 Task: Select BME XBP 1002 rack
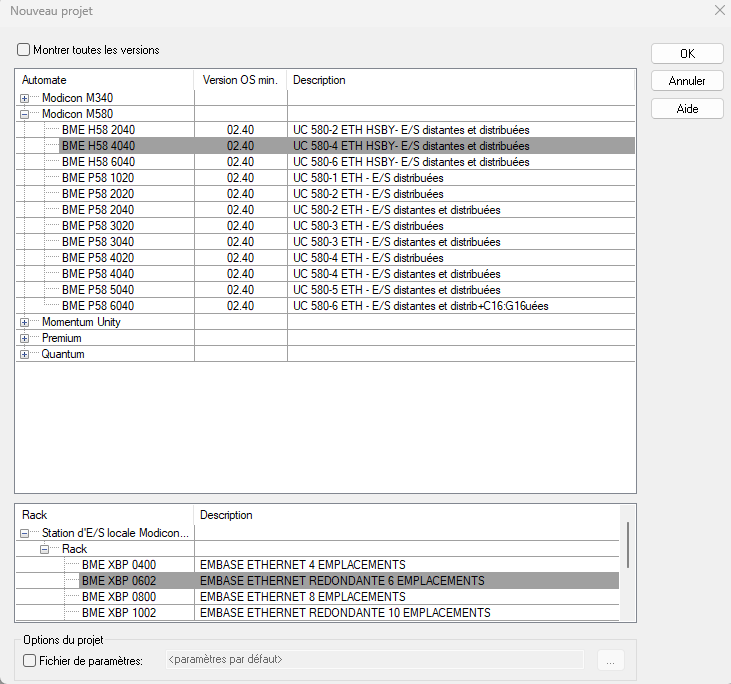(119, 613)
